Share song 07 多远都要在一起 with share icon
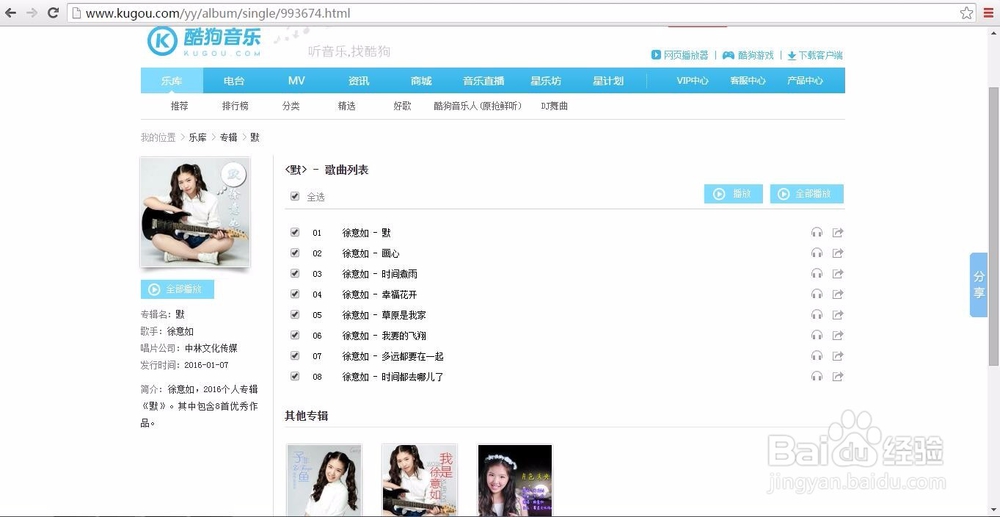 click(838, 356)
